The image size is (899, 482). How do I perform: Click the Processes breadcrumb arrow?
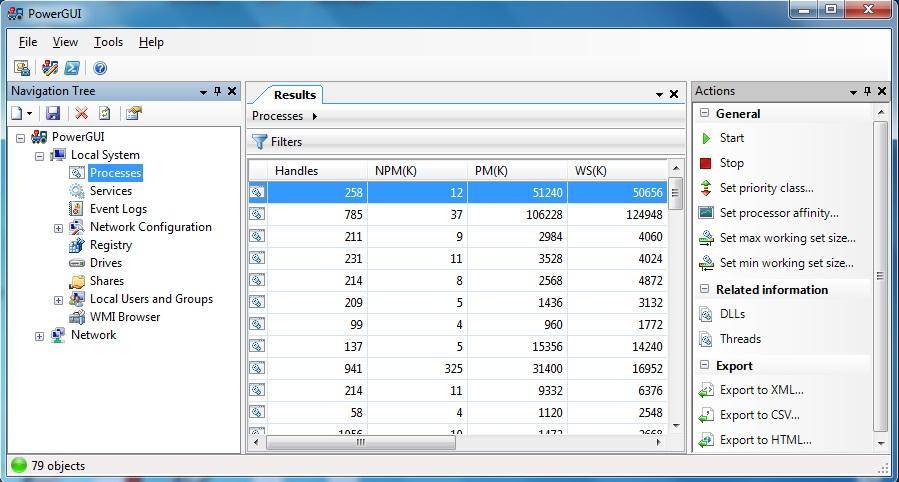315,116
